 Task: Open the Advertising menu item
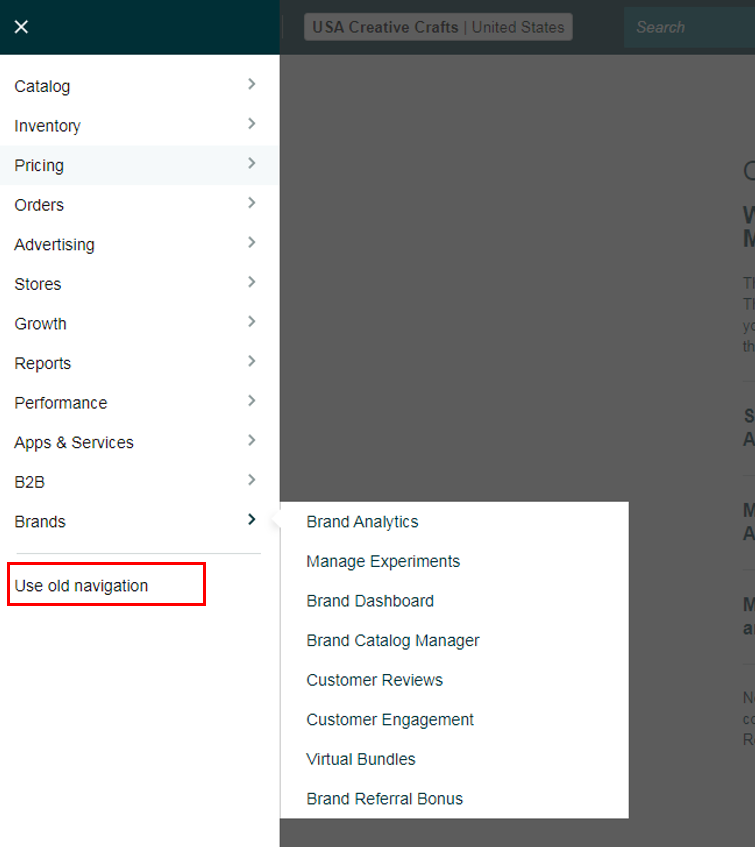point(54,244)
